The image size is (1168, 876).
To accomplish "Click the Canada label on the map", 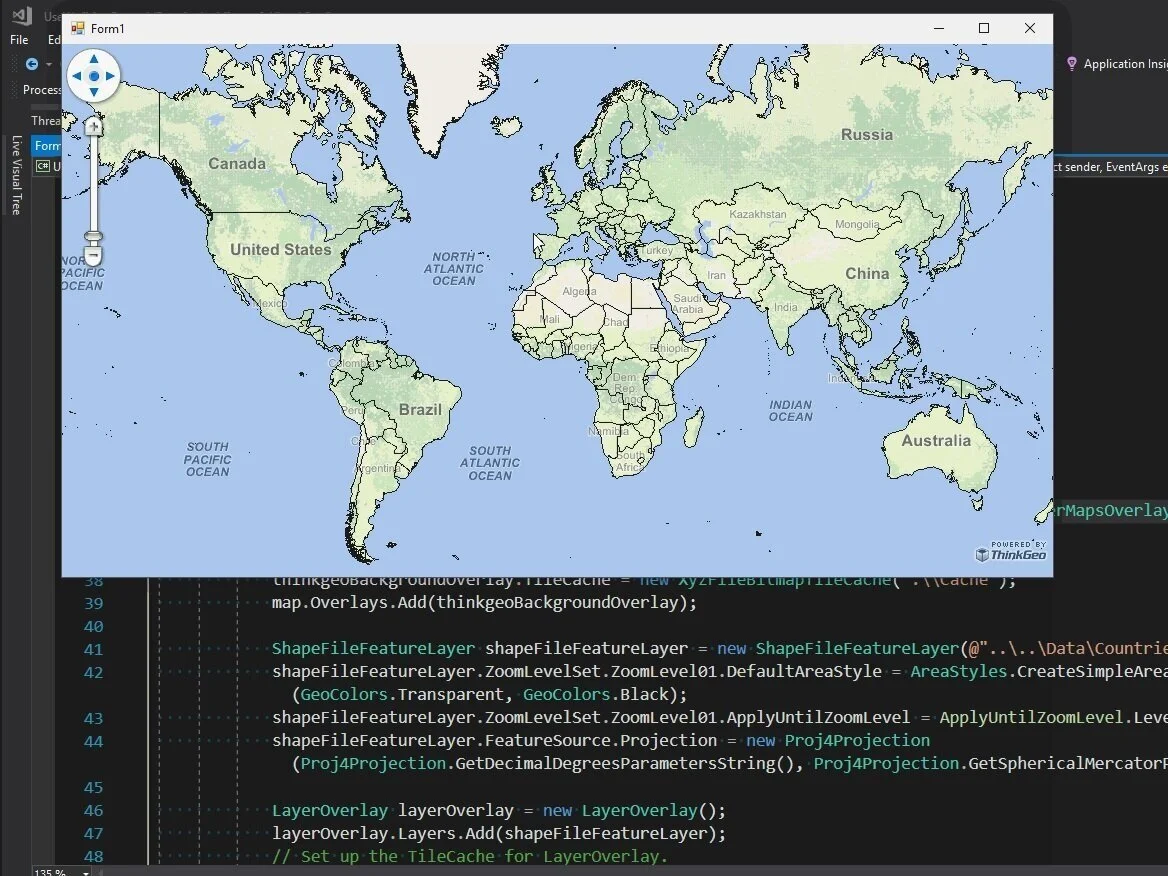I will 237,164.
